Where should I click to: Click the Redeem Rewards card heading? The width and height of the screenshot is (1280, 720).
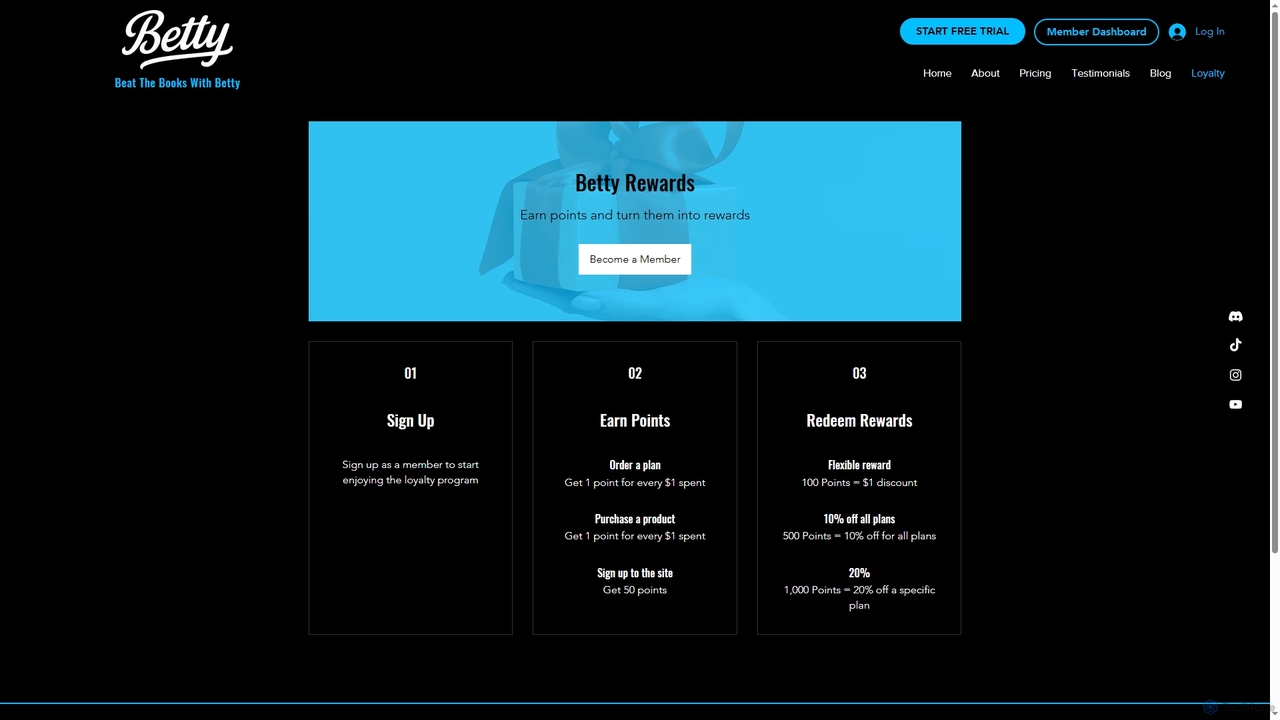(x=859, y=420)
